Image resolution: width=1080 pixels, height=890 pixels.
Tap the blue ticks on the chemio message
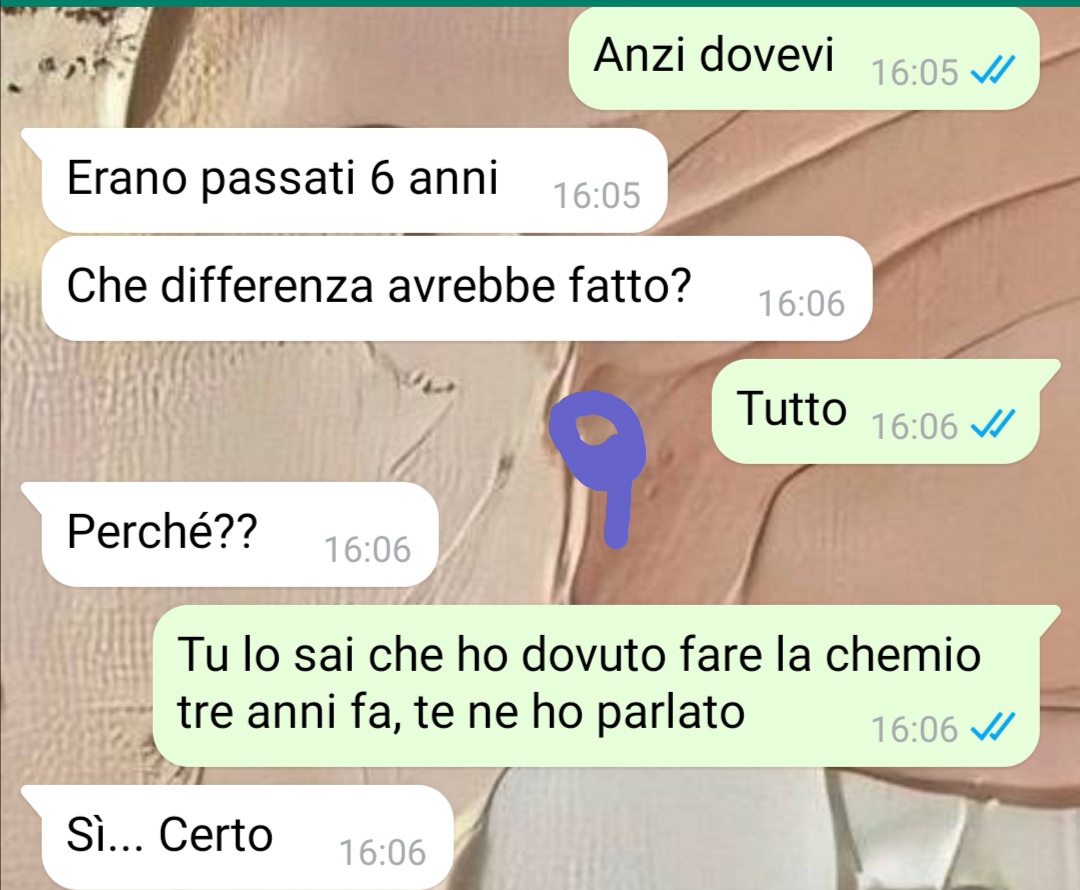point(993,727)
